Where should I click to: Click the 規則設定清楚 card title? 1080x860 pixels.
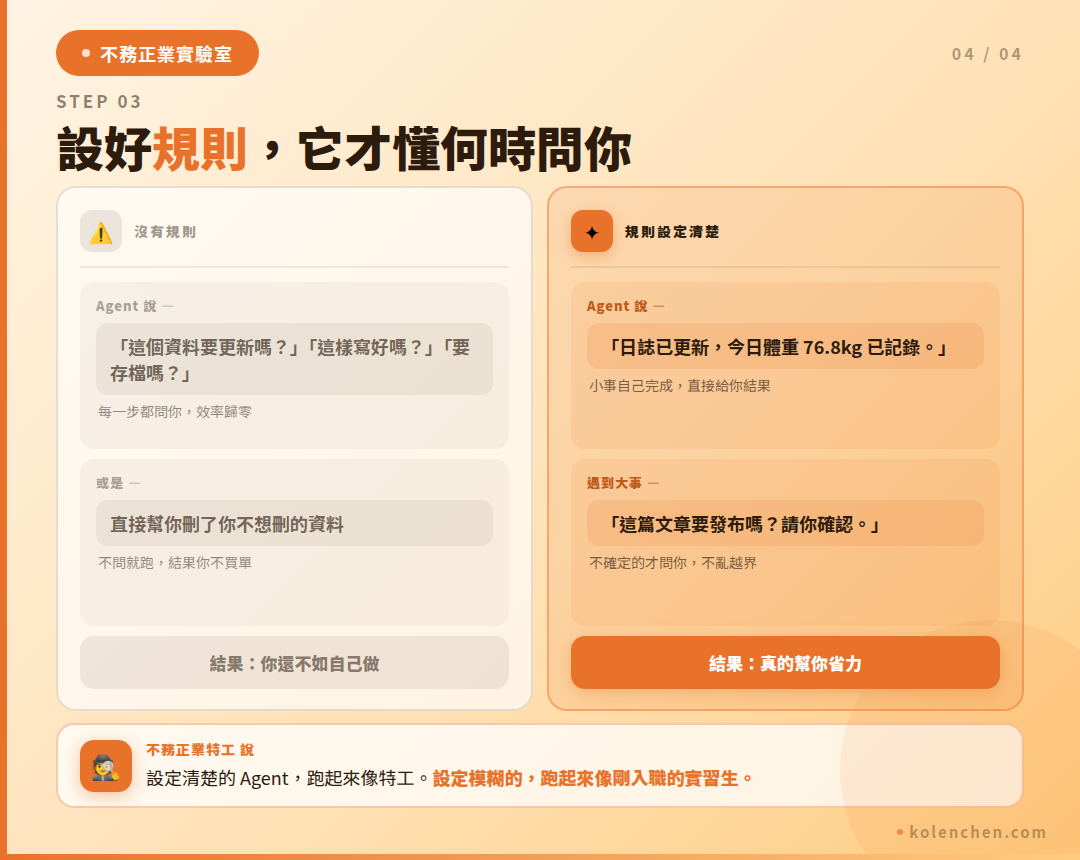click(x=672, y=232)
